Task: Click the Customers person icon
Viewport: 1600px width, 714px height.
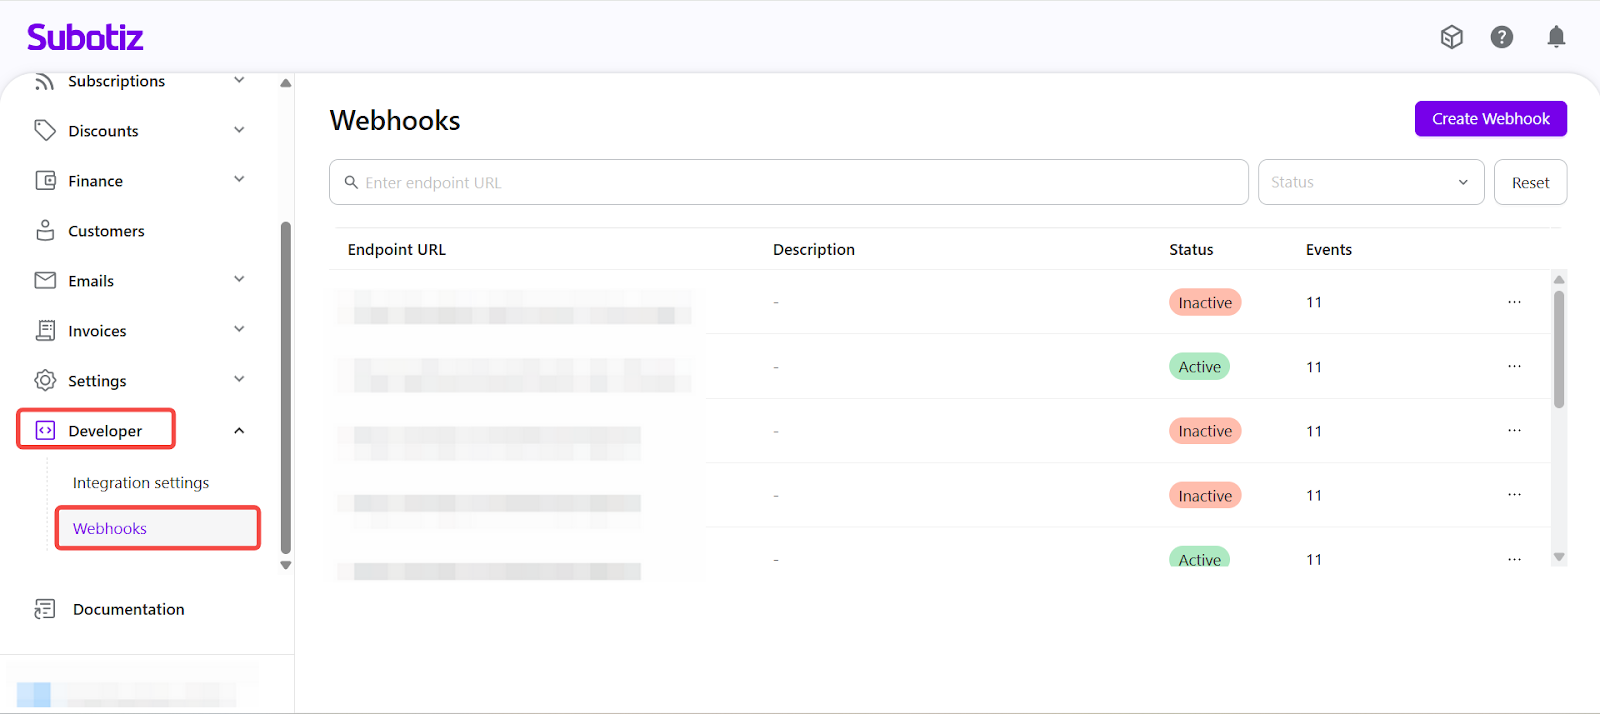Action: click(x=45, y=231)
